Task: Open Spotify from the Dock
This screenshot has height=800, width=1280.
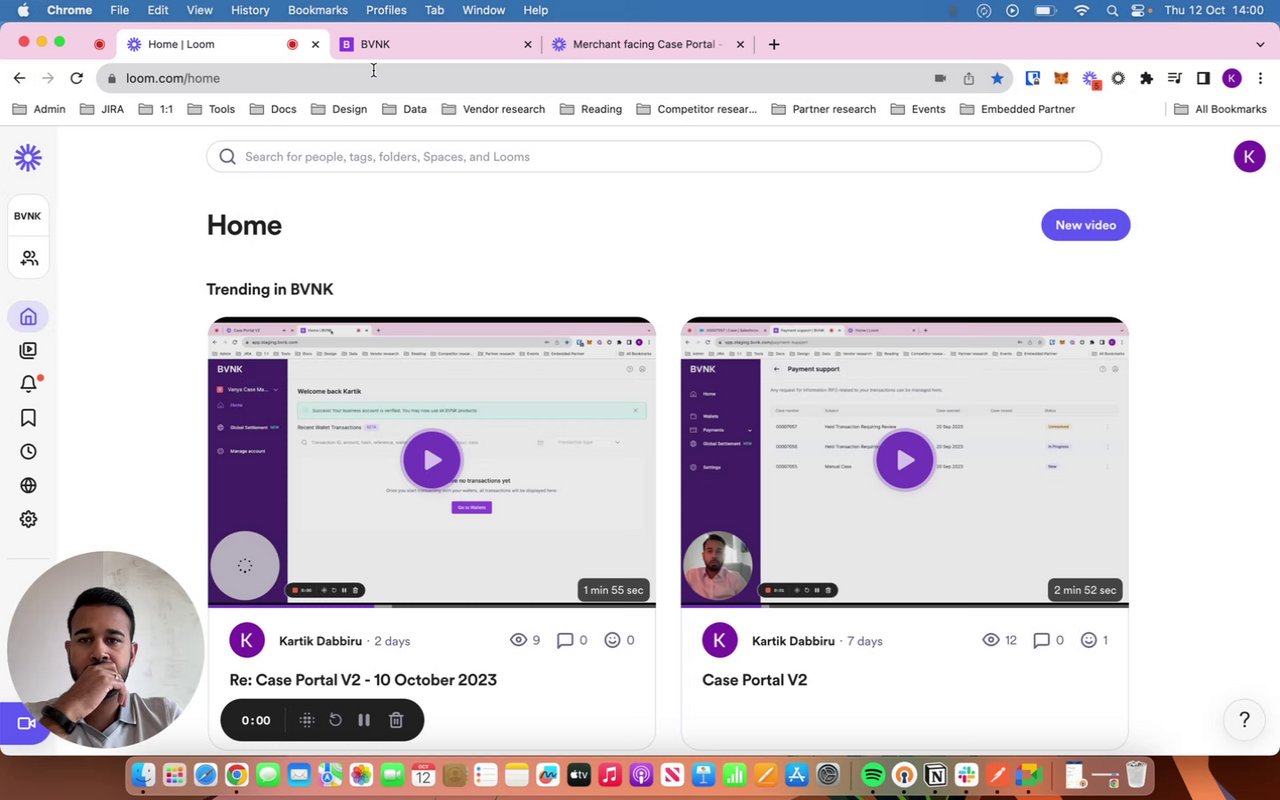Action: [x=873, y=775]
